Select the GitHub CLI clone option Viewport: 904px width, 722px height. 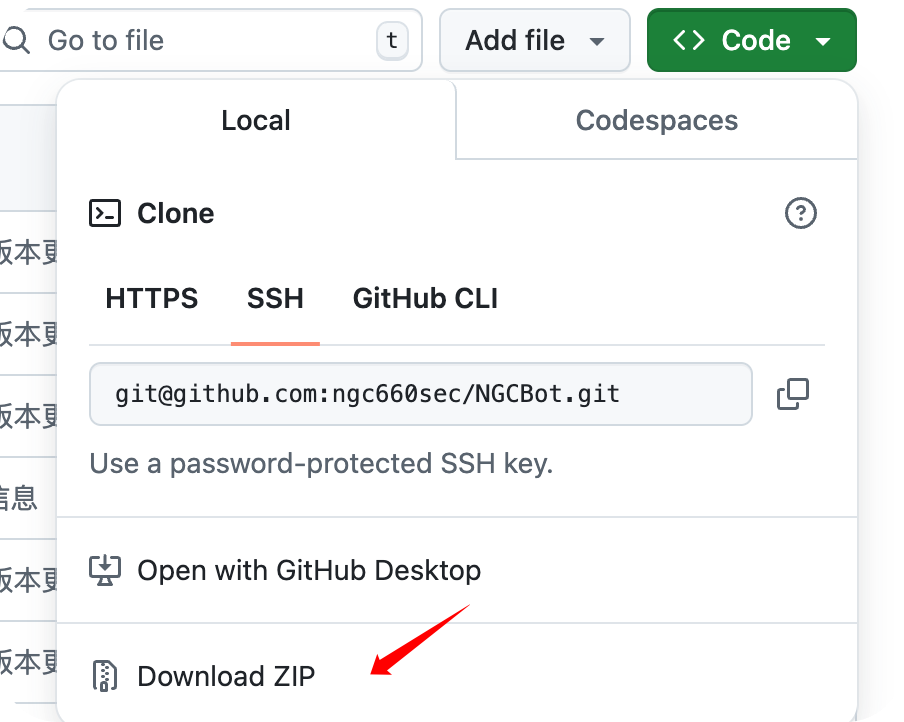[x=425, y=299]
